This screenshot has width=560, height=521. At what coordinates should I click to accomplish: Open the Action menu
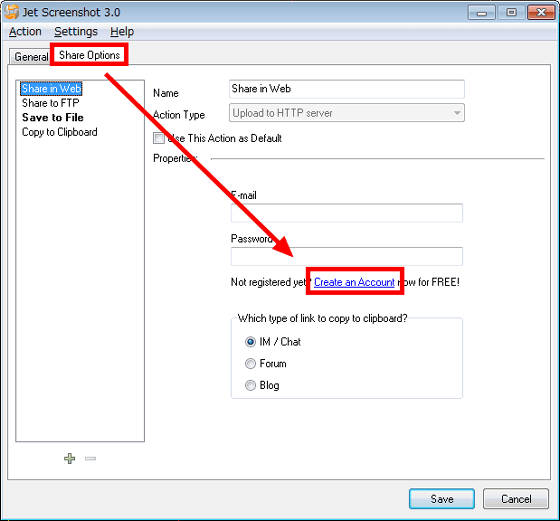tap(25, 31)
